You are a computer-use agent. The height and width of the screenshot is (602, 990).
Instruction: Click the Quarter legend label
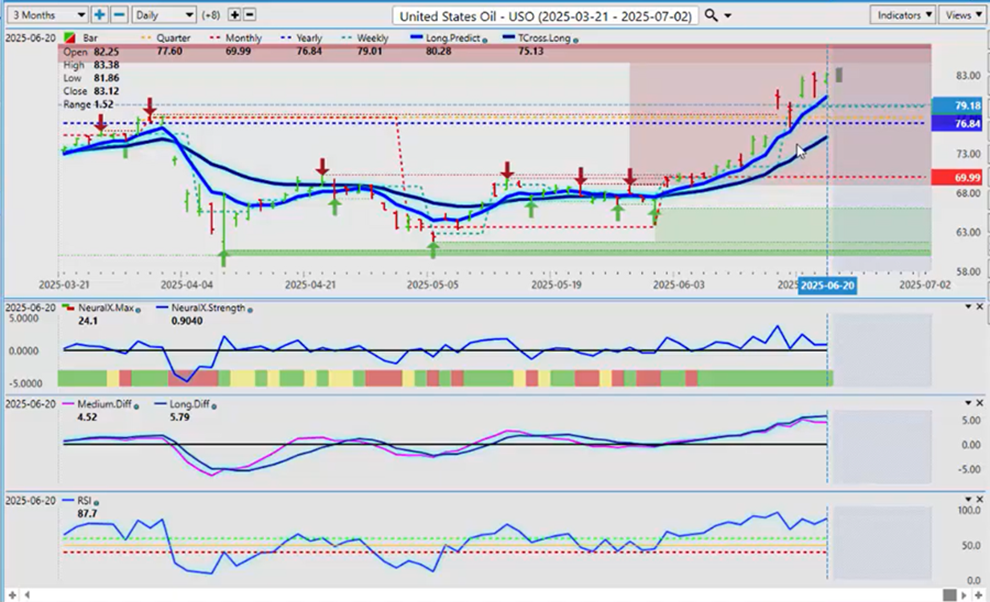(x=173, y=38)
